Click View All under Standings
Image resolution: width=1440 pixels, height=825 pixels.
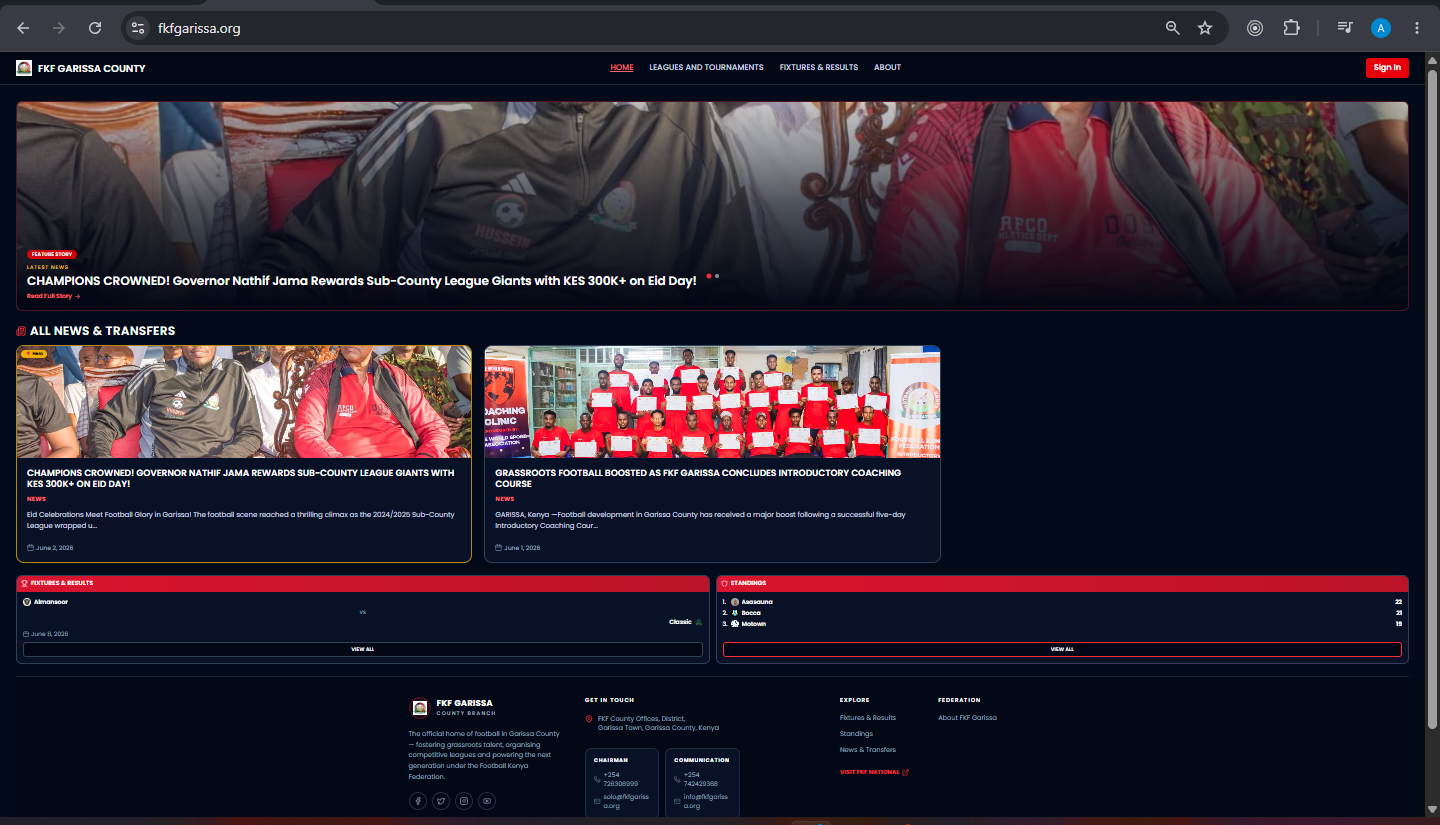[1062, 649]
